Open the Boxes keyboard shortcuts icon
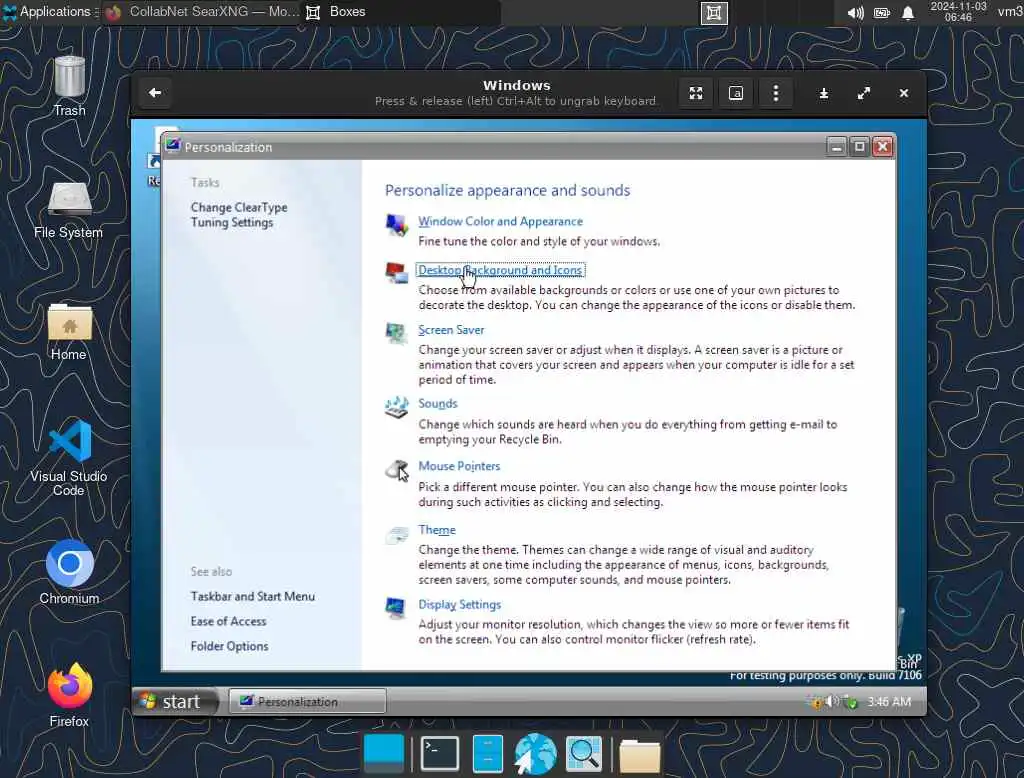 (x=736, y=93)
